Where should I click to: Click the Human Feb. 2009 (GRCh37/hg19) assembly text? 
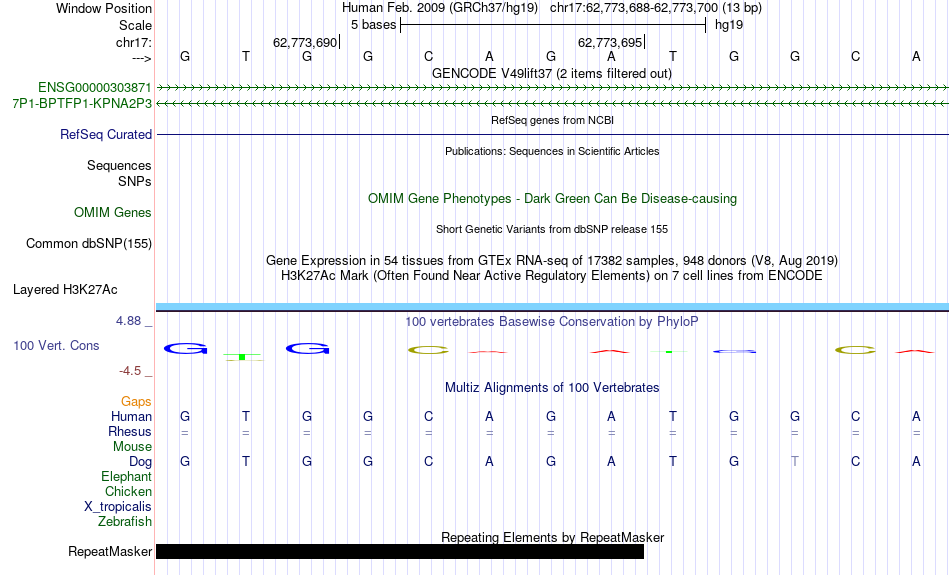[x=440, y=8]
